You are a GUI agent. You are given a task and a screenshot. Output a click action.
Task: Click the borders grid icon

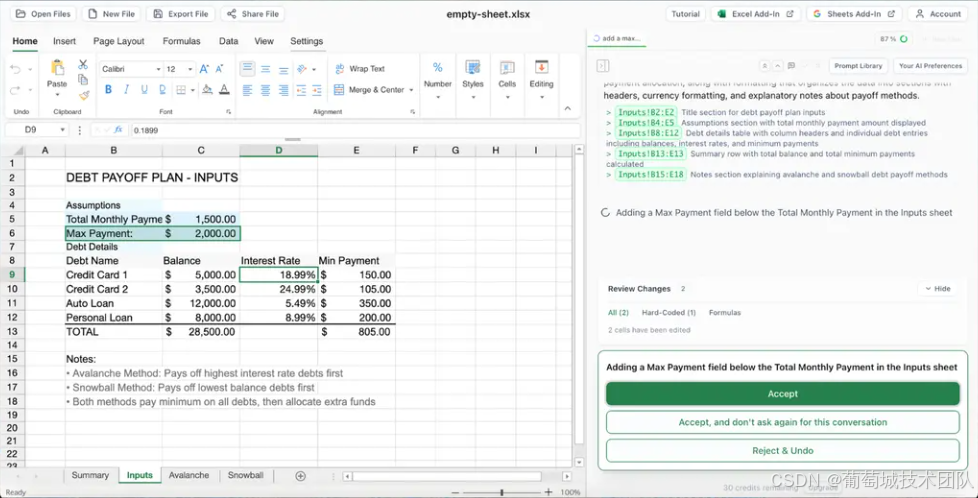[x=181, y=90]
